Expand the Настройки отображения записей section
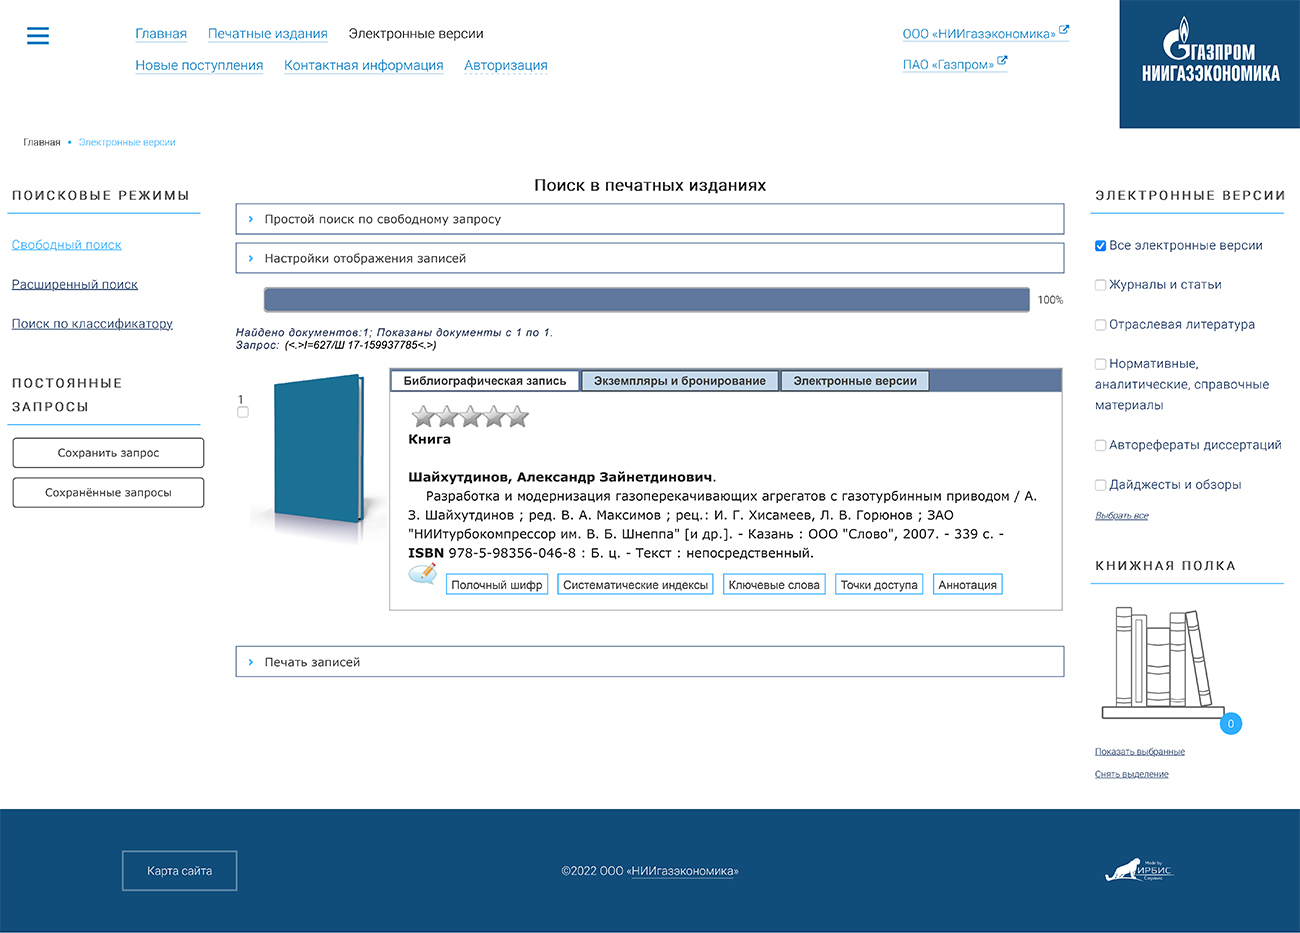Viewport: 1300px width, 933px height. click(x=649, y=257)
